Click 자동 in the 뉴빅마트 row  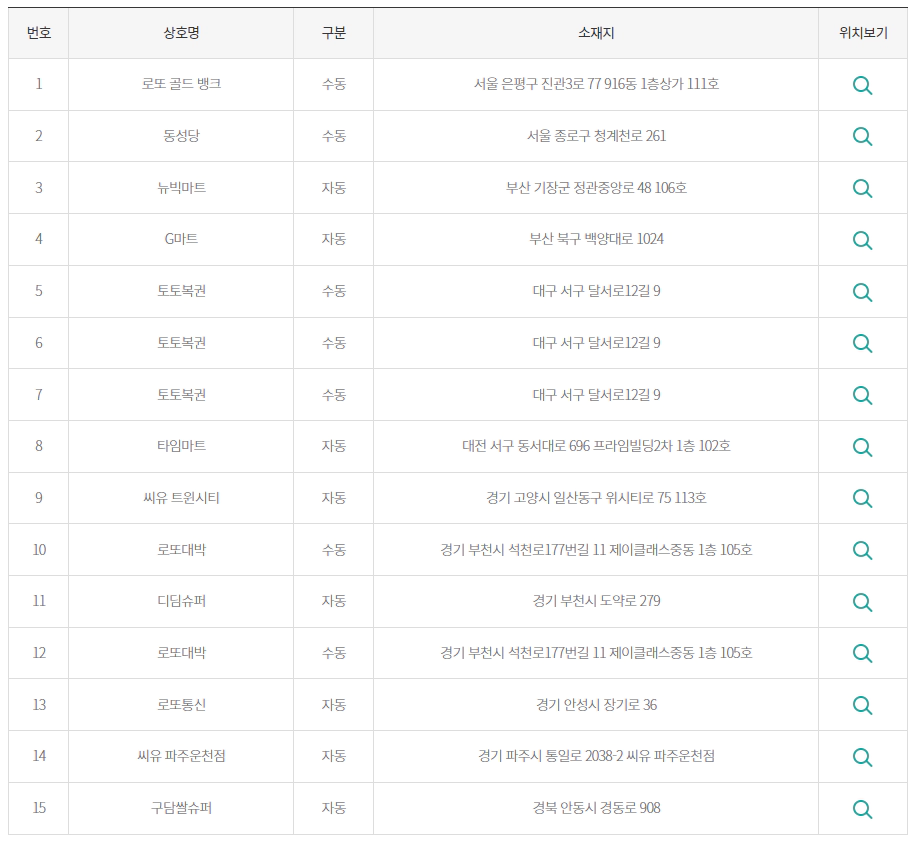(x=334, y=188)
